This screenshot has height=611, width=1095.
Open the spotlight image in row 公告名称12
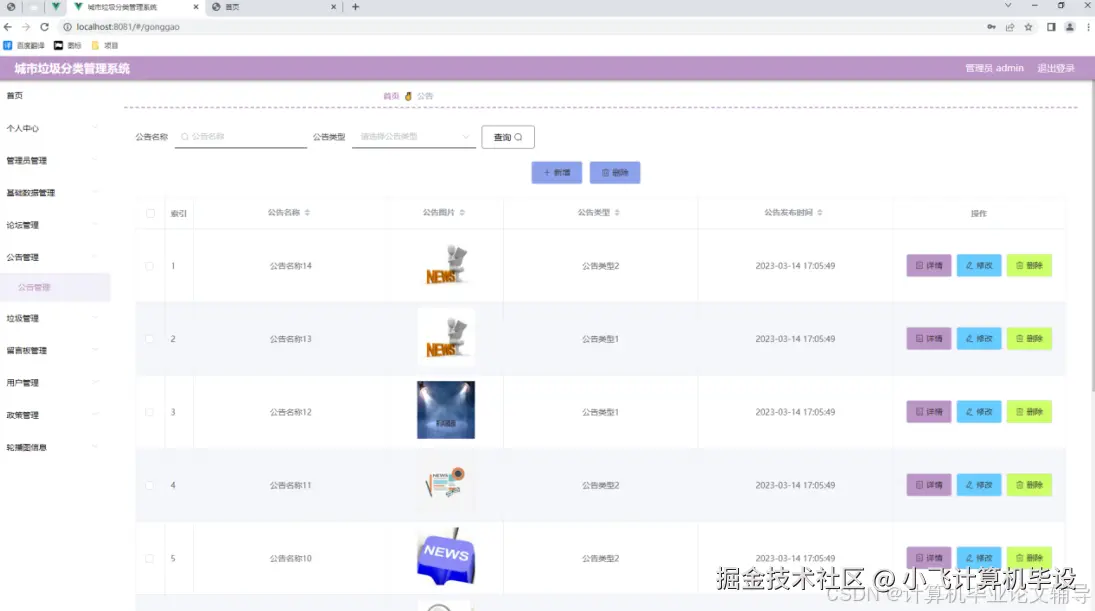click(x=446, y=410)
